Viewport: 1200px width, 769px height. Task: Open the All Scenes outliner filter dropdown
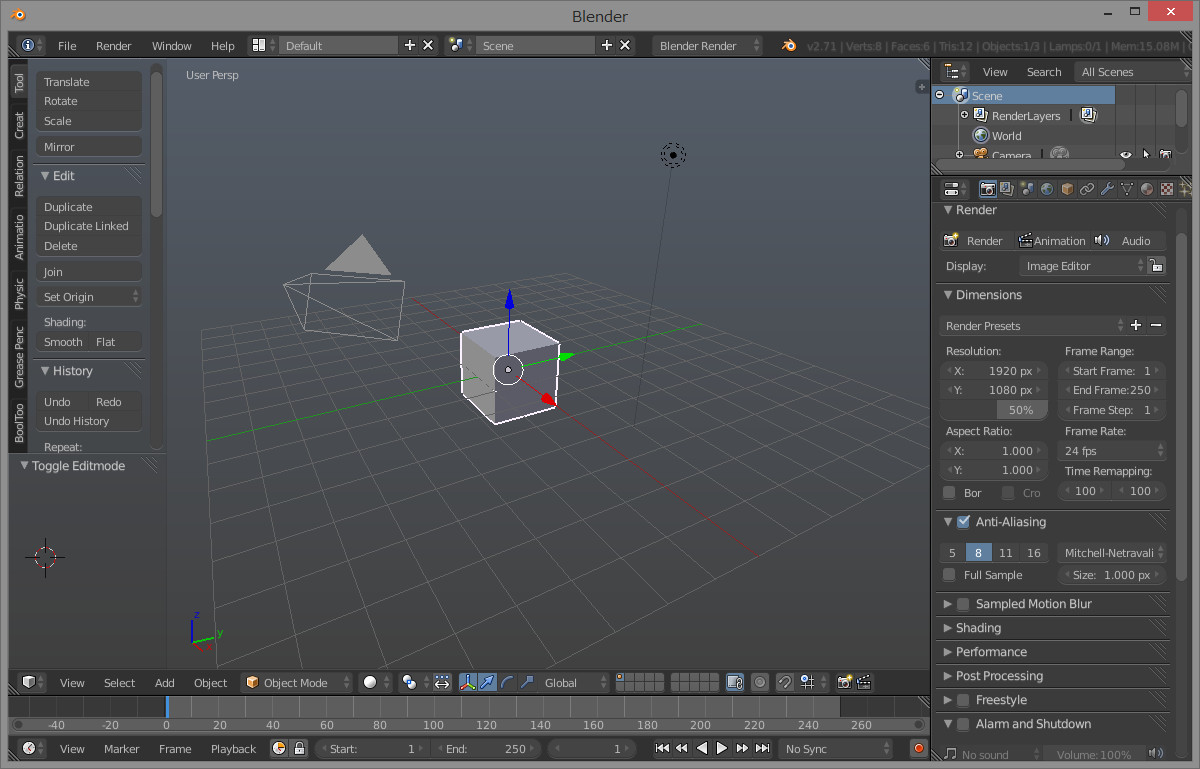click(1131, 71)
